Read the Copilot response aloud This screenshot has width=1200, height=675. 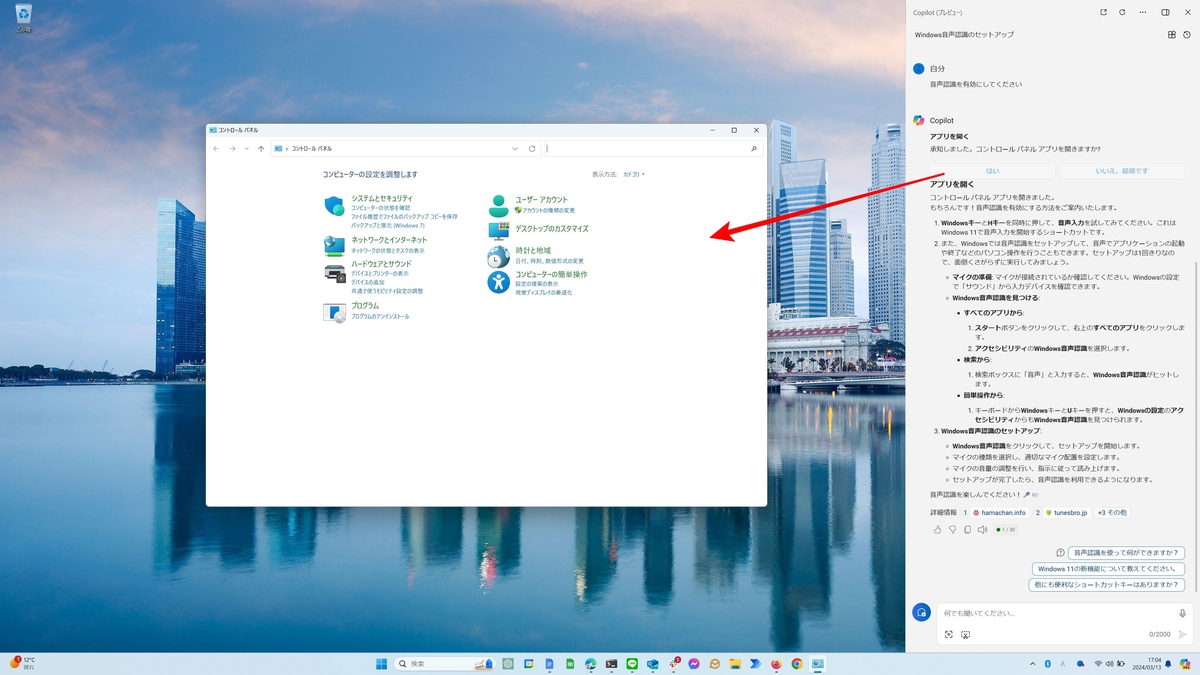[982, 529]
